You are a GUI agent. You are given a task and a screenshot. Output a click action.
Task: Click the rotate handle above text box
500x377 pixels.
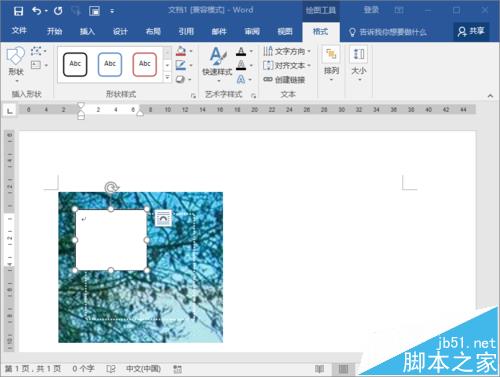111,188
